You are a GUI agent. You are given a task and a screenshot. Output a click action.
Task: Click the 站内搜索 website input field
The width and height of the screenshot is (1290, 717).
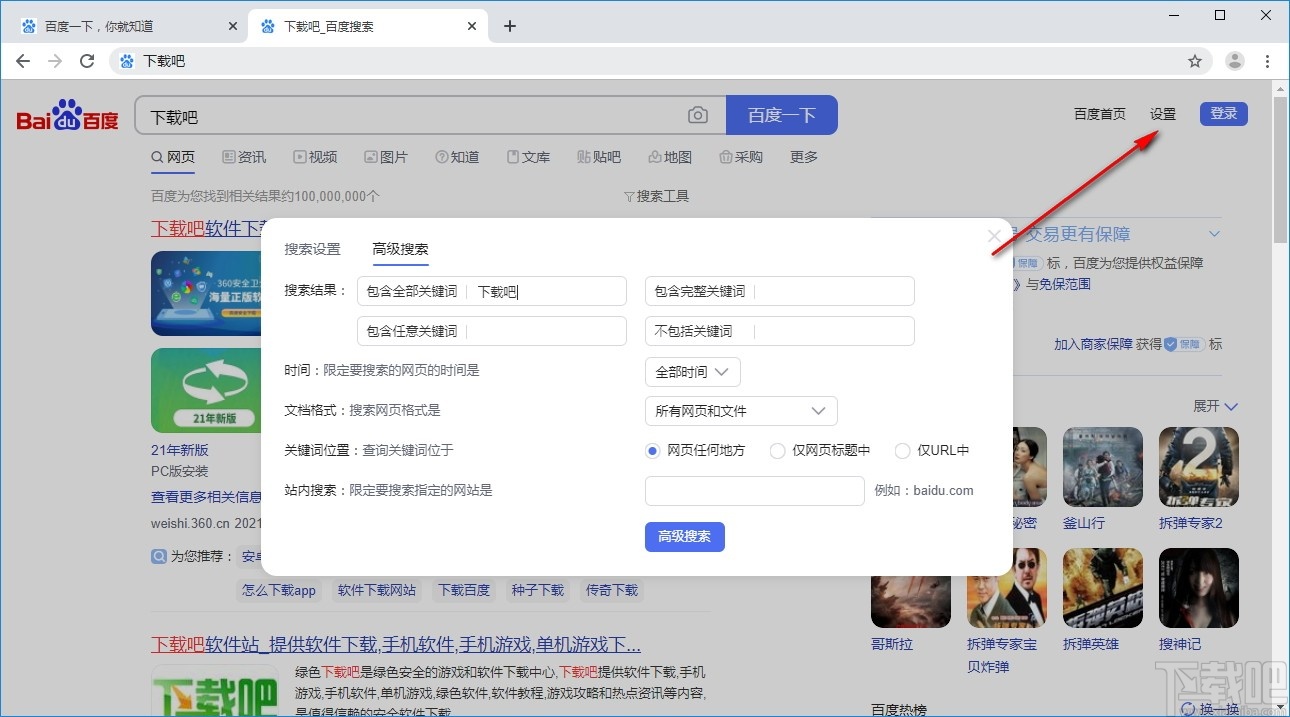click(755, 491)
